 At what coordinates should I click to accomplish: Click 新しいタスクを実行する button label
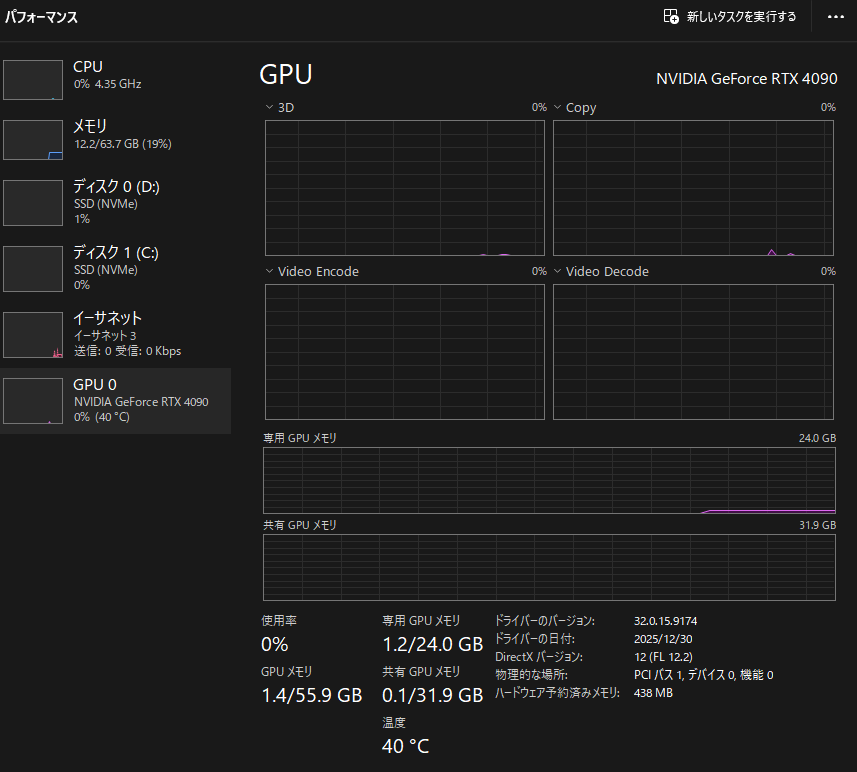coord(741,17)
